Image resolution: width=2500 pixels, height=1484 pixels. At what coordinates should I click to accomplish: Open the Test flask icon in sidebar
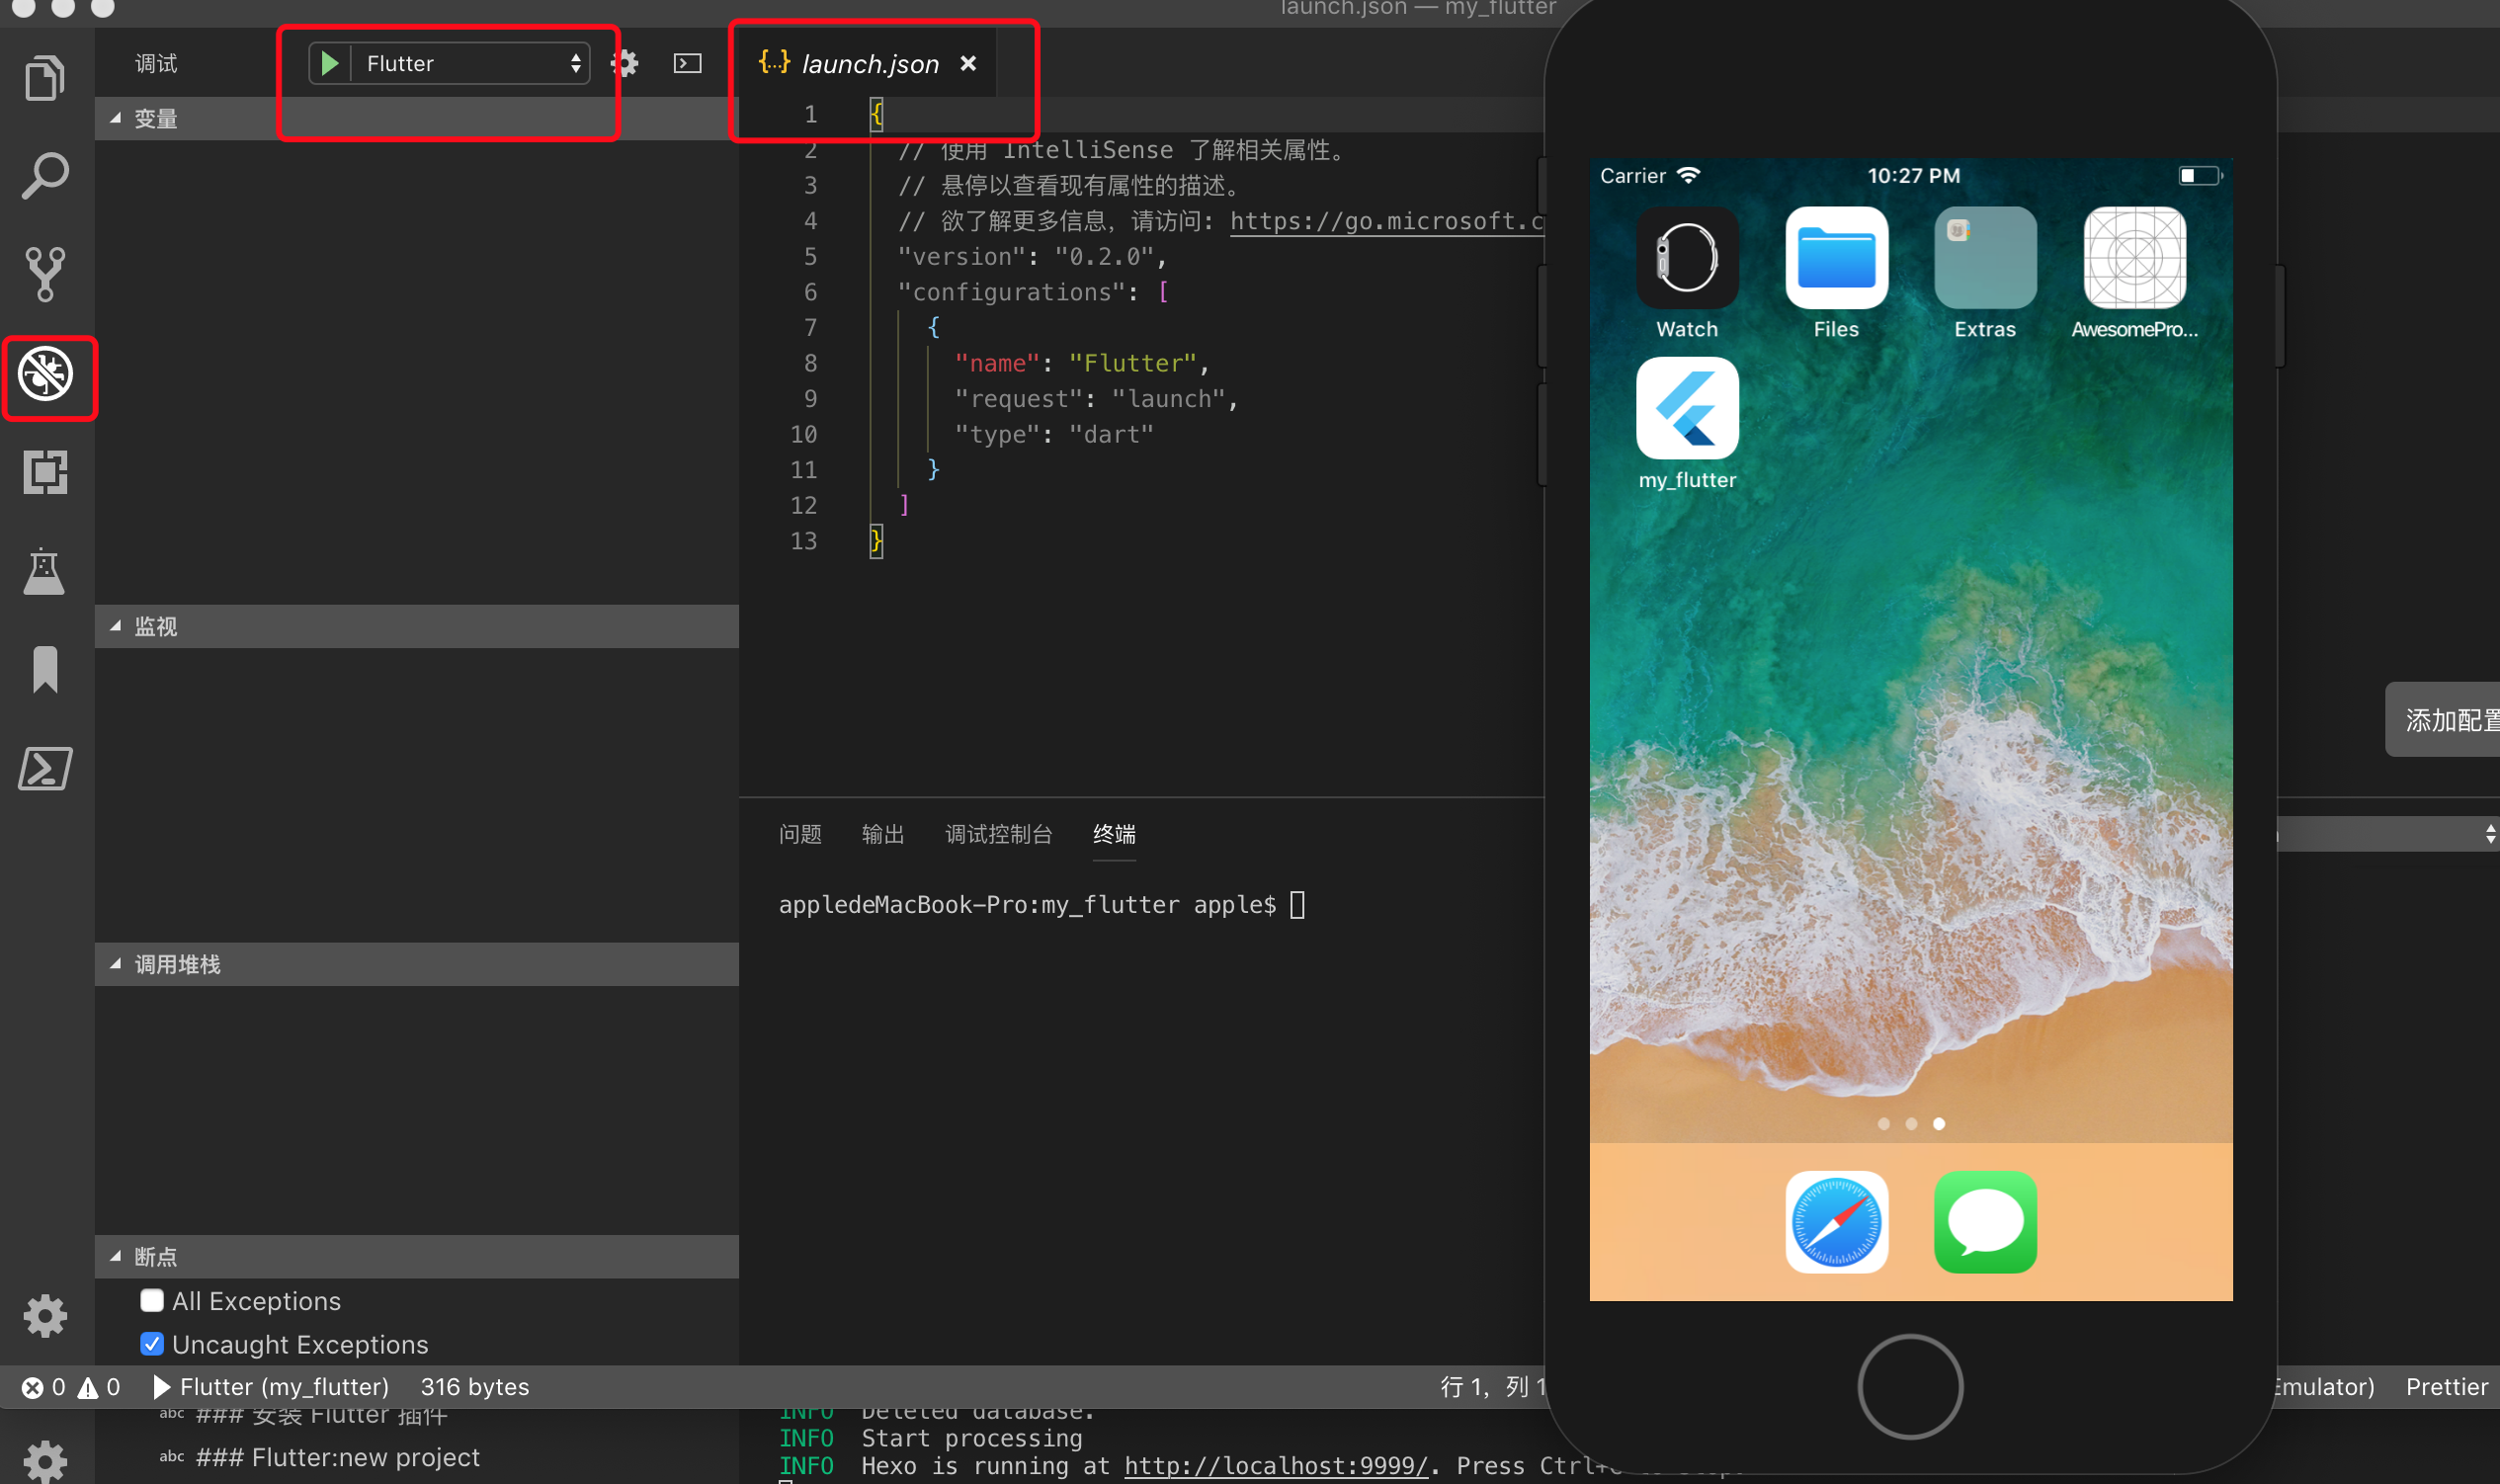45,571
